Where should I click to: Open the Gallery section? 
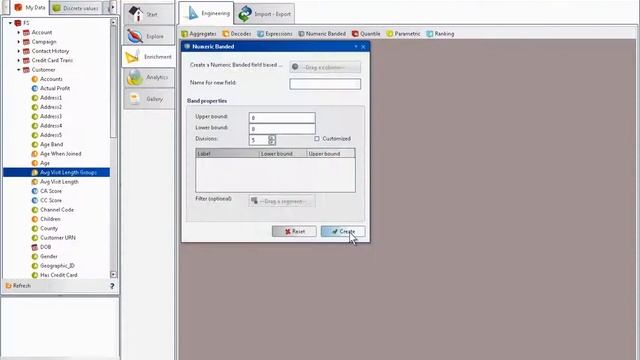tap(149, 99)
